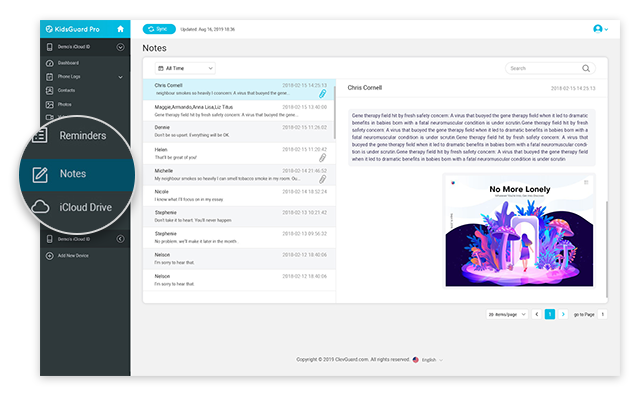Click the Add New Device plus icon
This screenshot has width=640, height=400.
coord(49,256)
